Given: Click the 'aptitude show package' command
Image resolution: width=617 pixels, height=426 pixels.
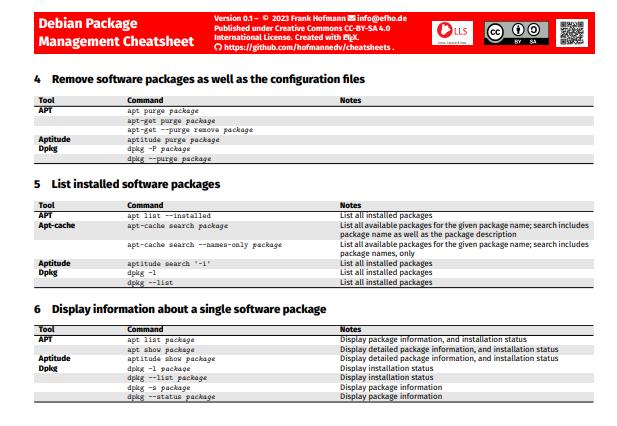Looking at the screenshot, I should click(x=171, y=359).
